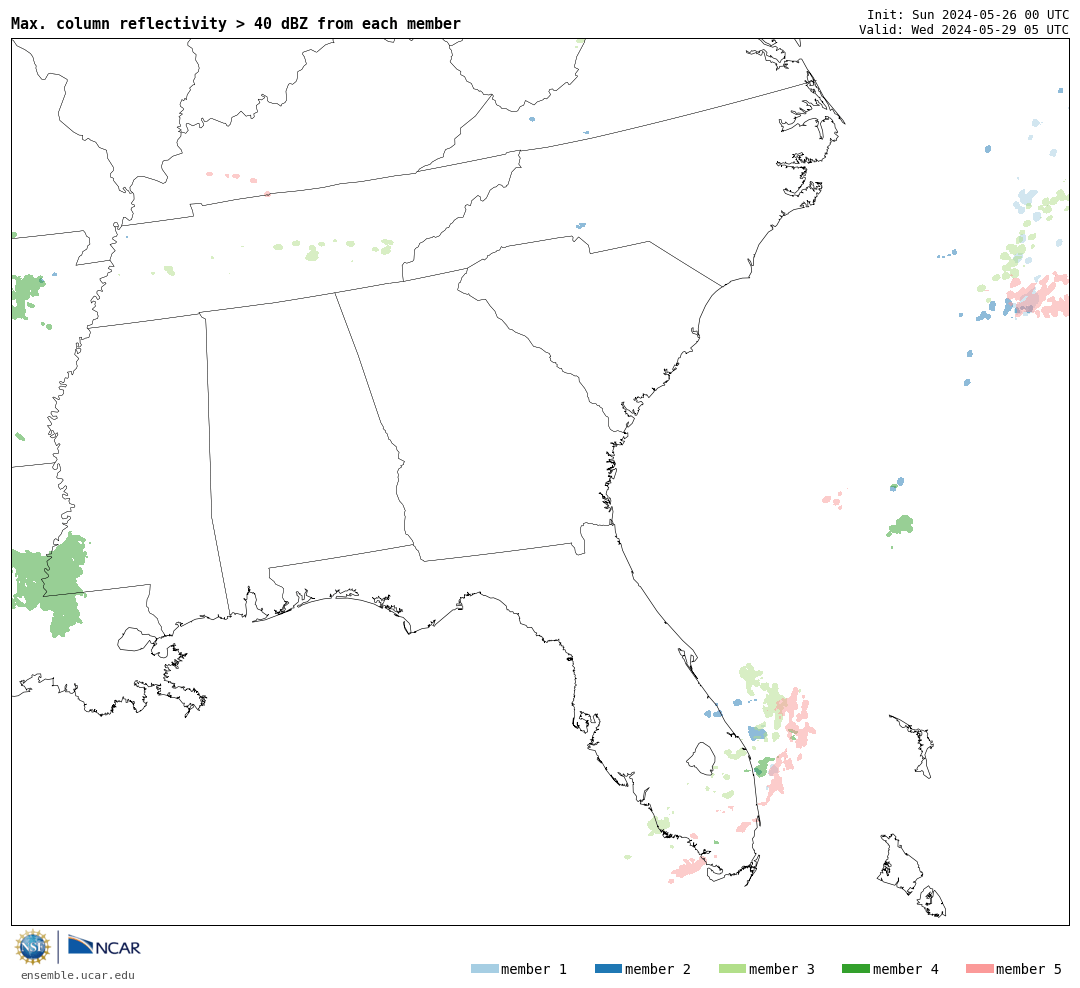Click the Init: Sun 2024-05-26 00 UTC text
The width and height of the screenshot is (1080, 988).
[x=968, y=14]
